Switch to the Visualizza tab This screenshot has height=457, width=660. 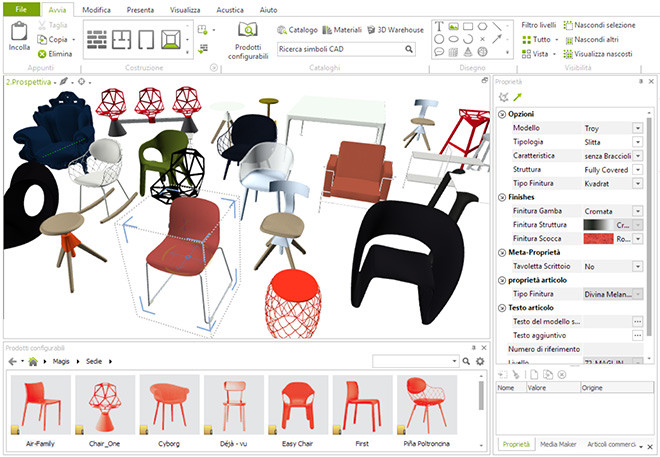185,10
